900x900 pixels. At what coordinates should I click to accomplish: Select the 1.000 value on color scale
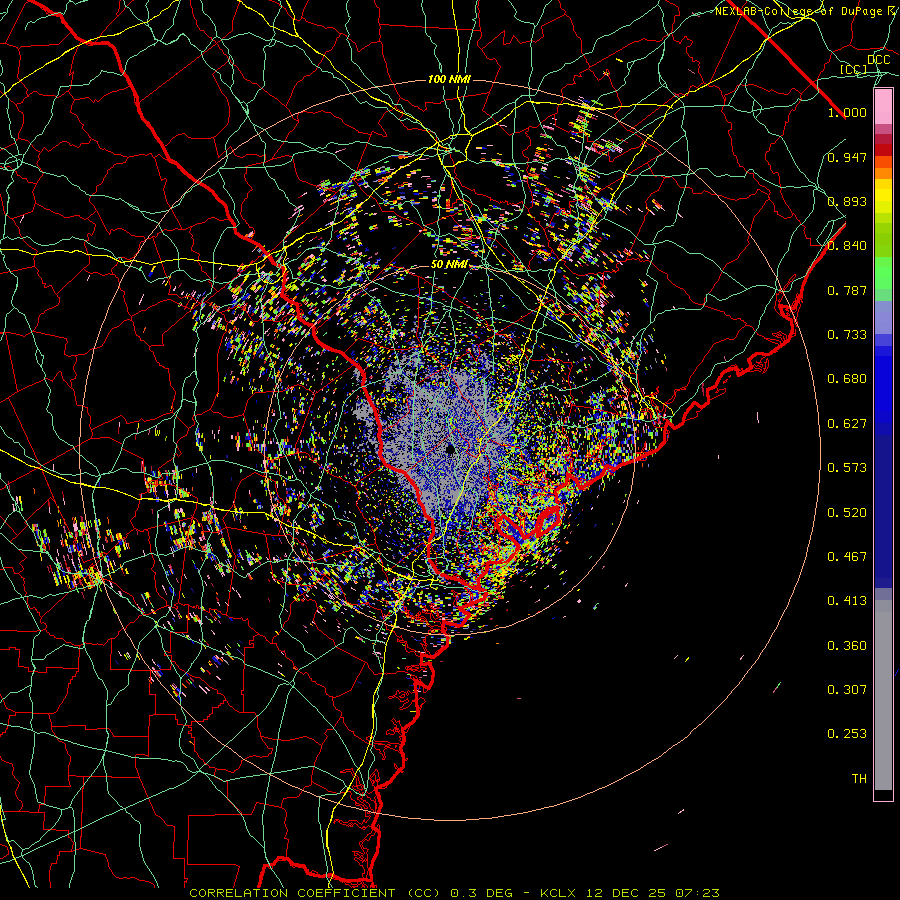tap(847, 112)
